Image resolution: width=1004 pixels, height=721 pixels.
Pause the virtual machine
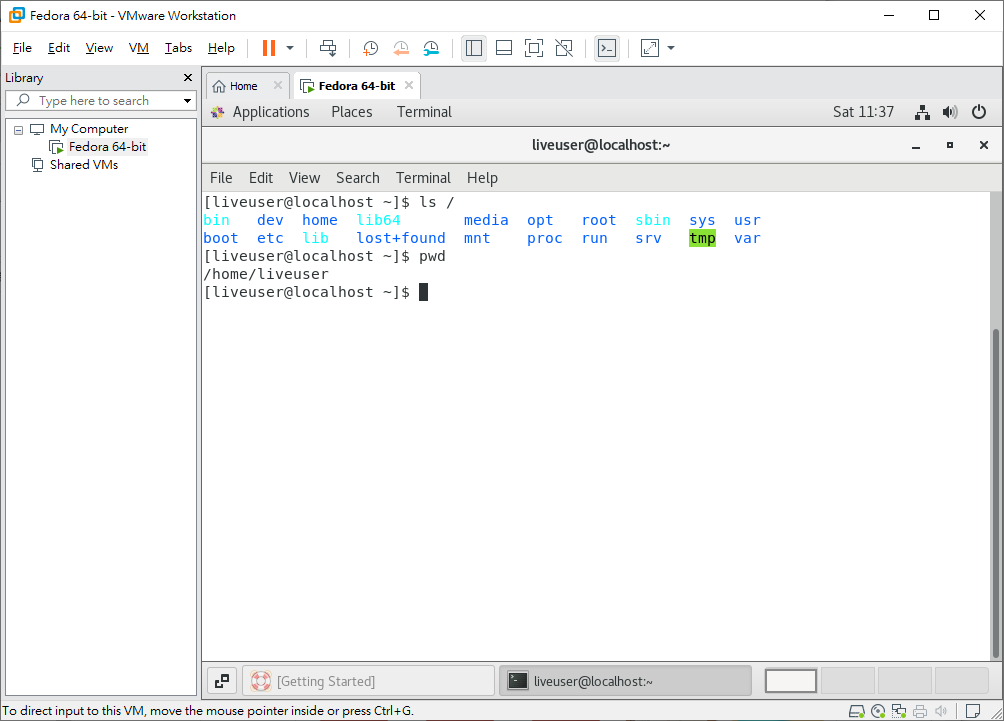[x=269, y=48]
